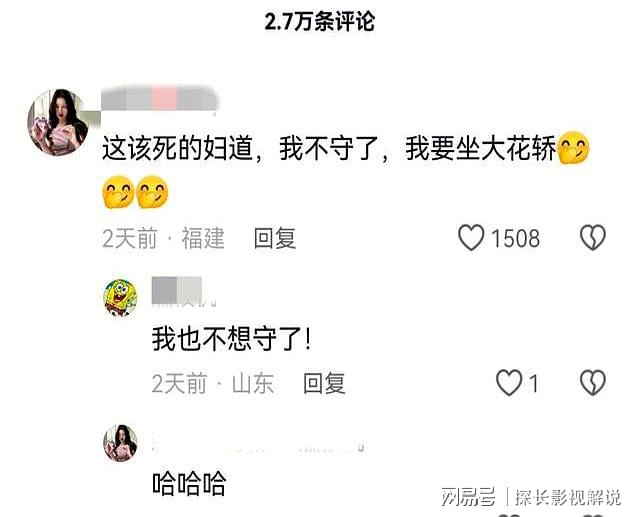Screen dimensions: 640x517
Task: Select the reply text 我也不想守了
Action: click(231, 339)
